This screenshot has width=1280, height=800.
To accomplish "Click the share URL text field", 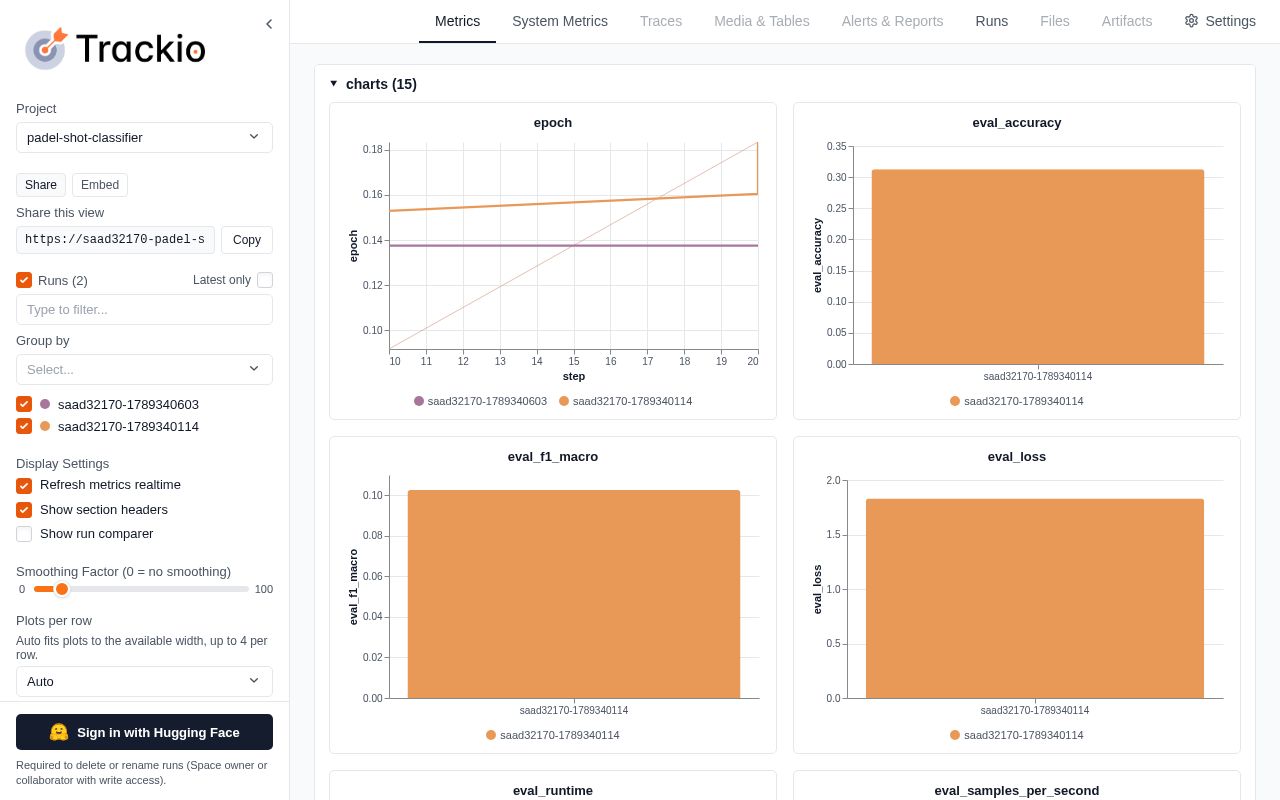I will tap(115, 240).
